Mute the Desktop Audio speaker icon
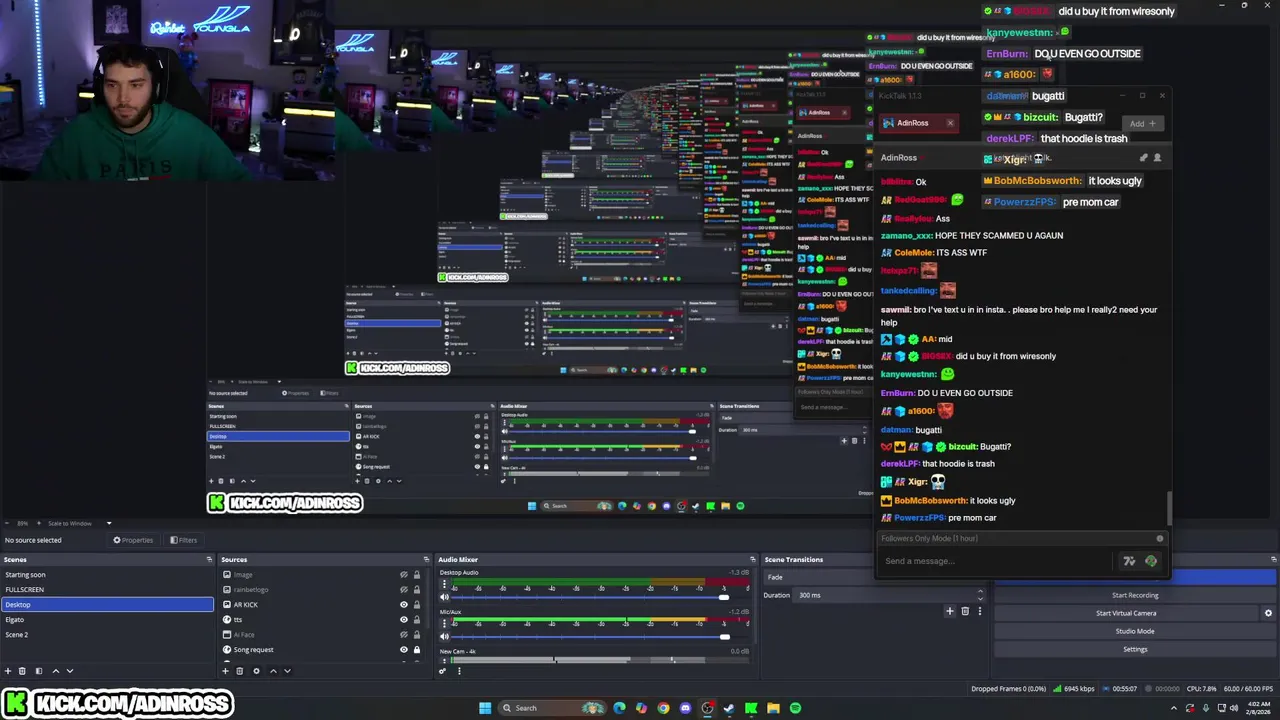The image size is (1280, 720). (x=444, y=597)
